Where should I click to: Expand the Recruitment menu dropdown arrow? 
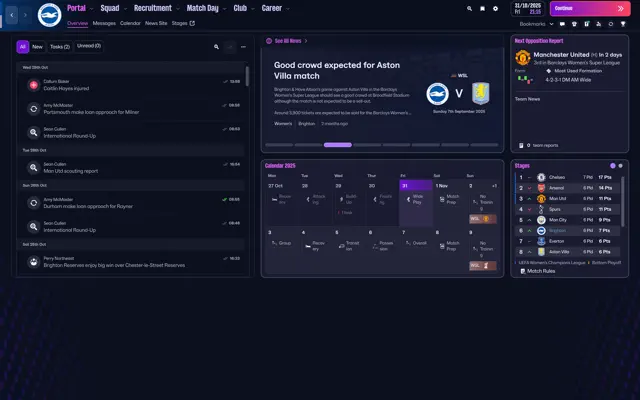tap(178, 9)
